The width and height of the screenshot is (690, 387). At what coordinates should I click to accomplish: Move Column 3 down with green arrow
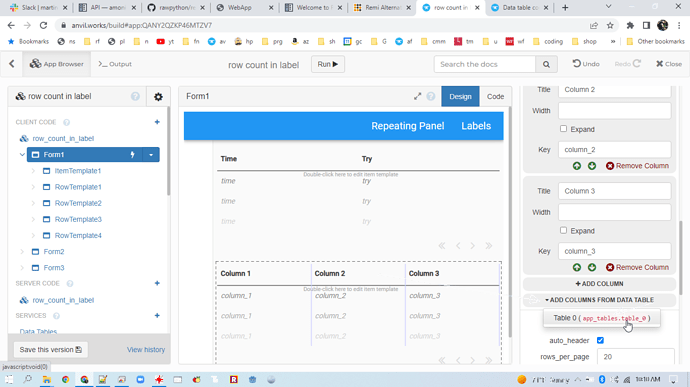click(x=592, y=267)
